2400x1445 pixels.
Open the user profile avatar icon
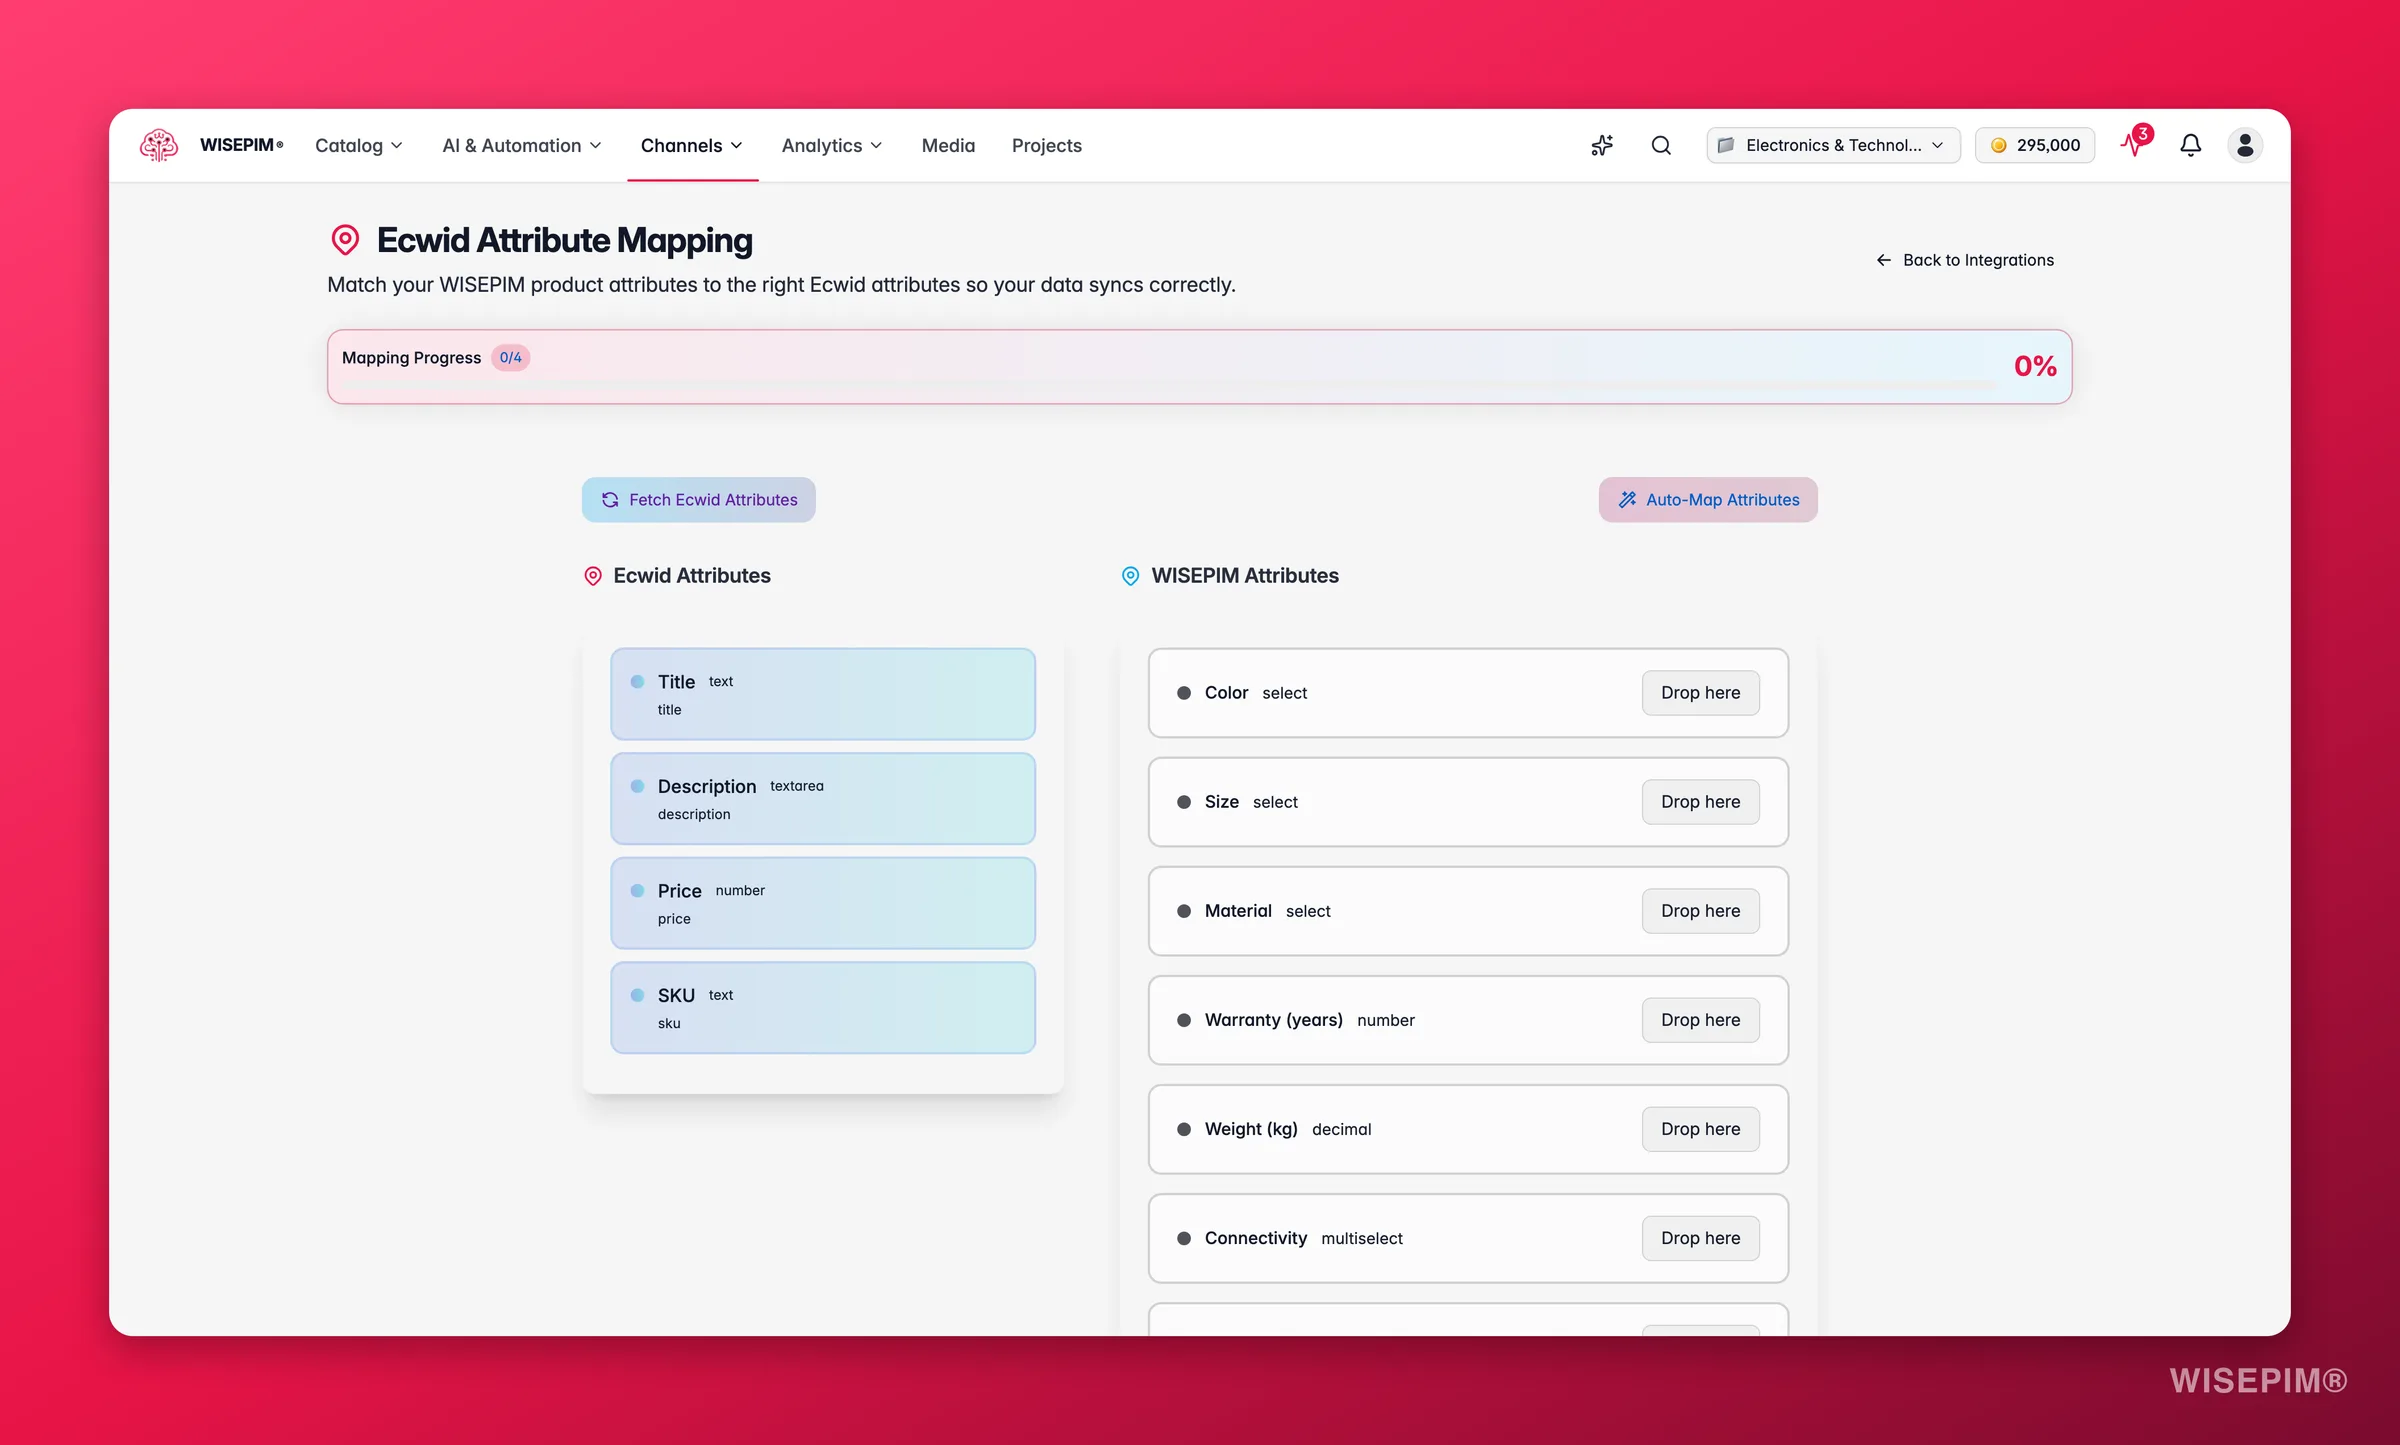(2245, 145)
